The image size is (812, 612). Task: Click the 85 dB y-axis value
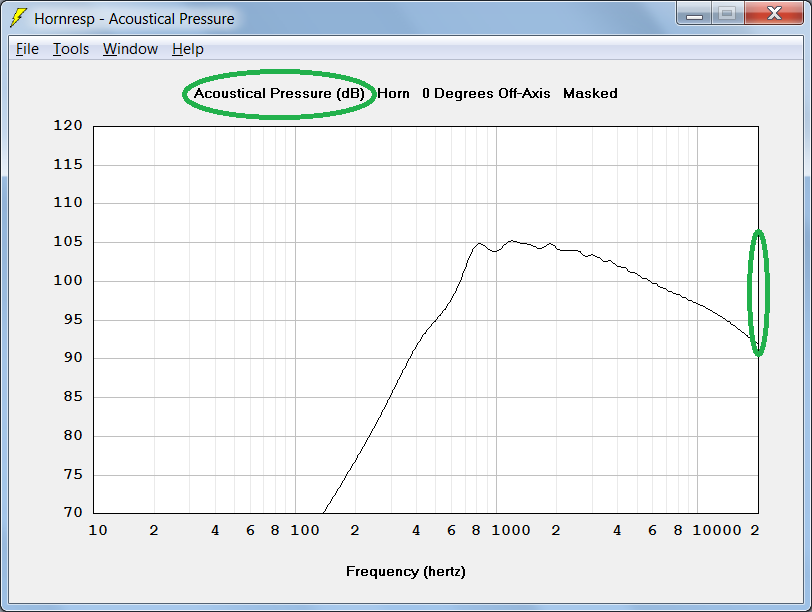(x=73, y=397)
